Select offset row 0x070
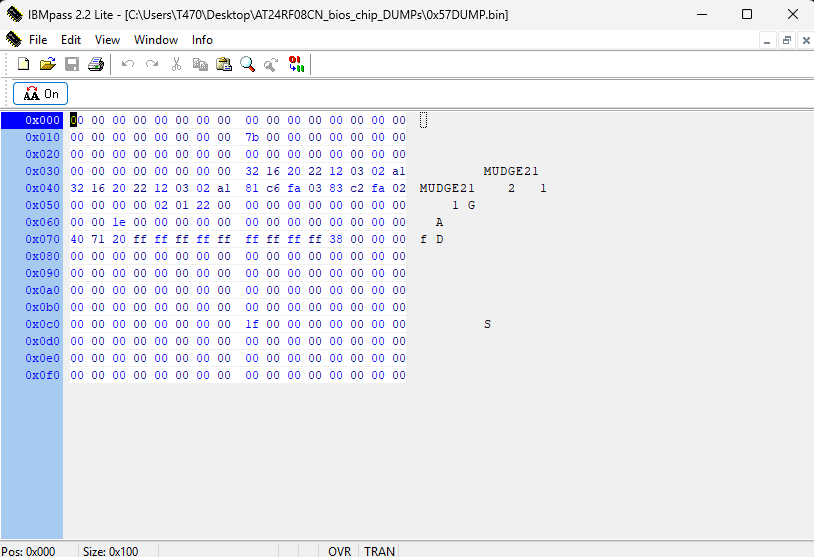This screenshot has height=557, width=814. click(43, 239)
